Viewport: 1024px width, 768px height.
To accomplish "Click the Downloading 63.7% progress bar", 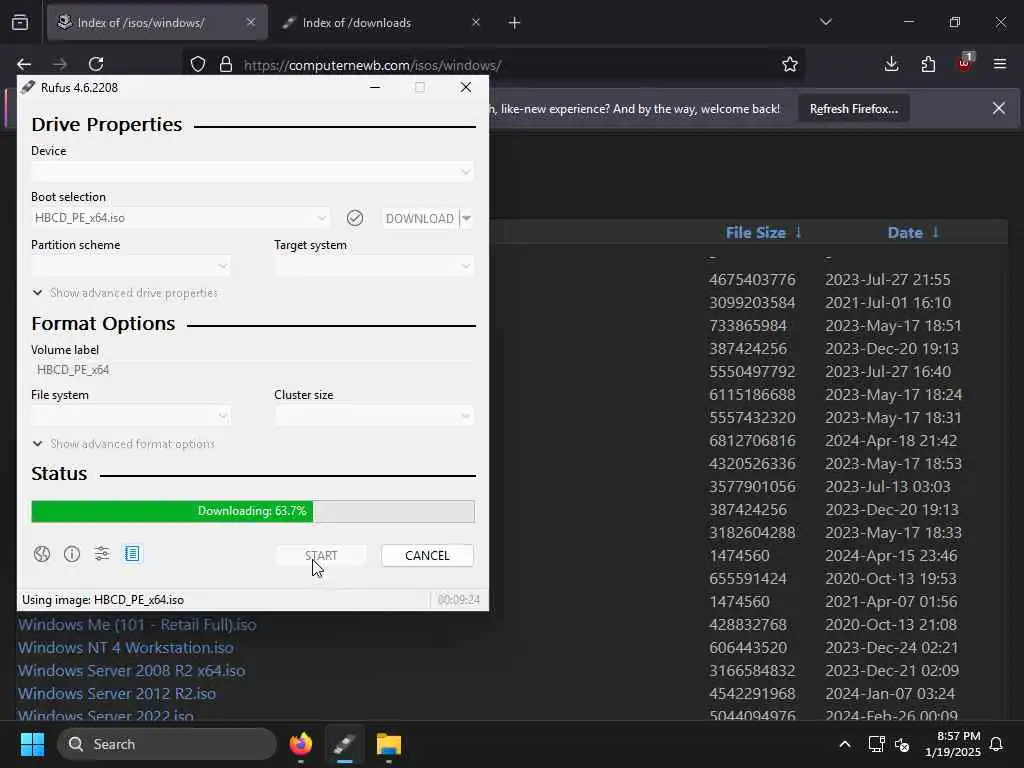I will pos(253,511).
